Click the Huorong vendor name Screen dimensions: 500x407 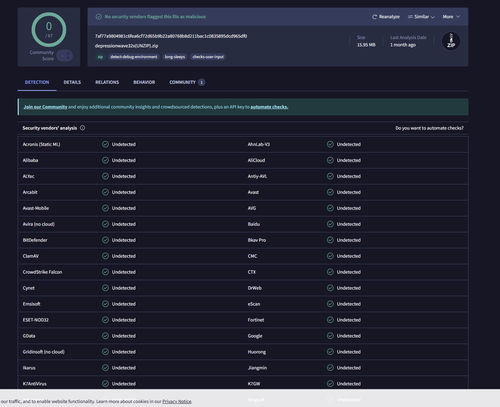coord(257,352)
